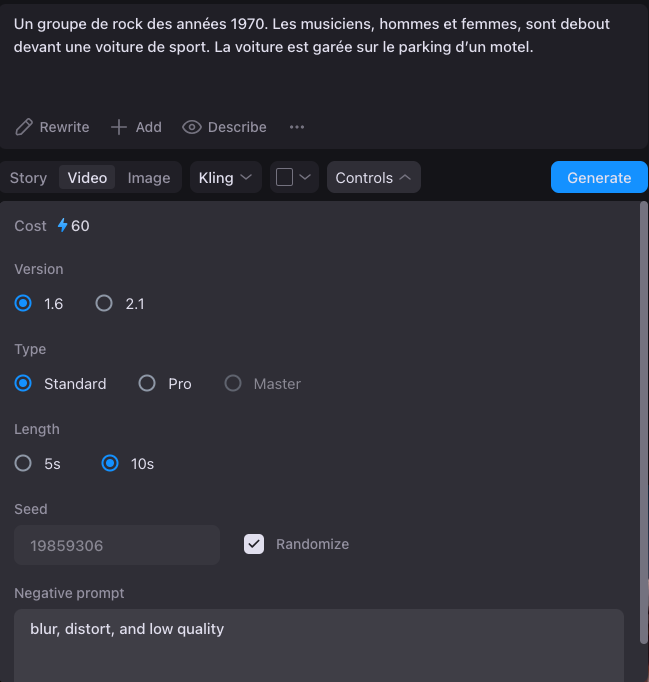Click the Add plus icon
This screenshot has height=682, width=649.
click(119, 127)
